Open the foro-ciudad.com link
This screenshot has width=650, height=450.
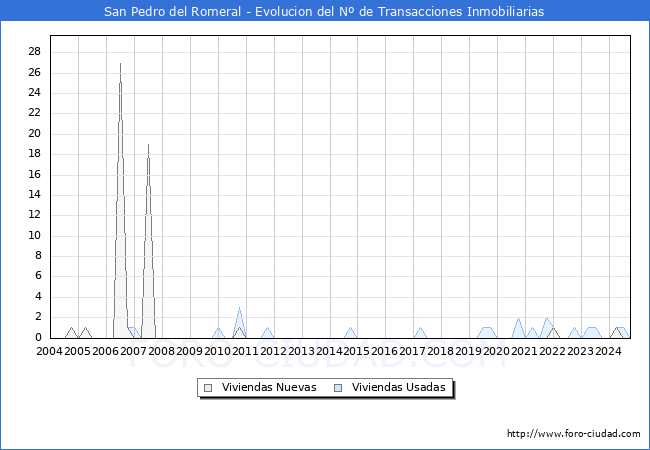(573, 434)
